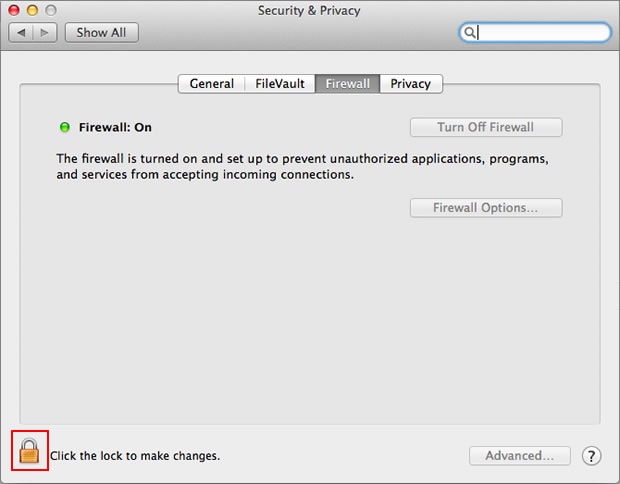Click the green firewall status indicator
Screen dimensions: 620x484
pyautogui.click(x=64, y=127)
